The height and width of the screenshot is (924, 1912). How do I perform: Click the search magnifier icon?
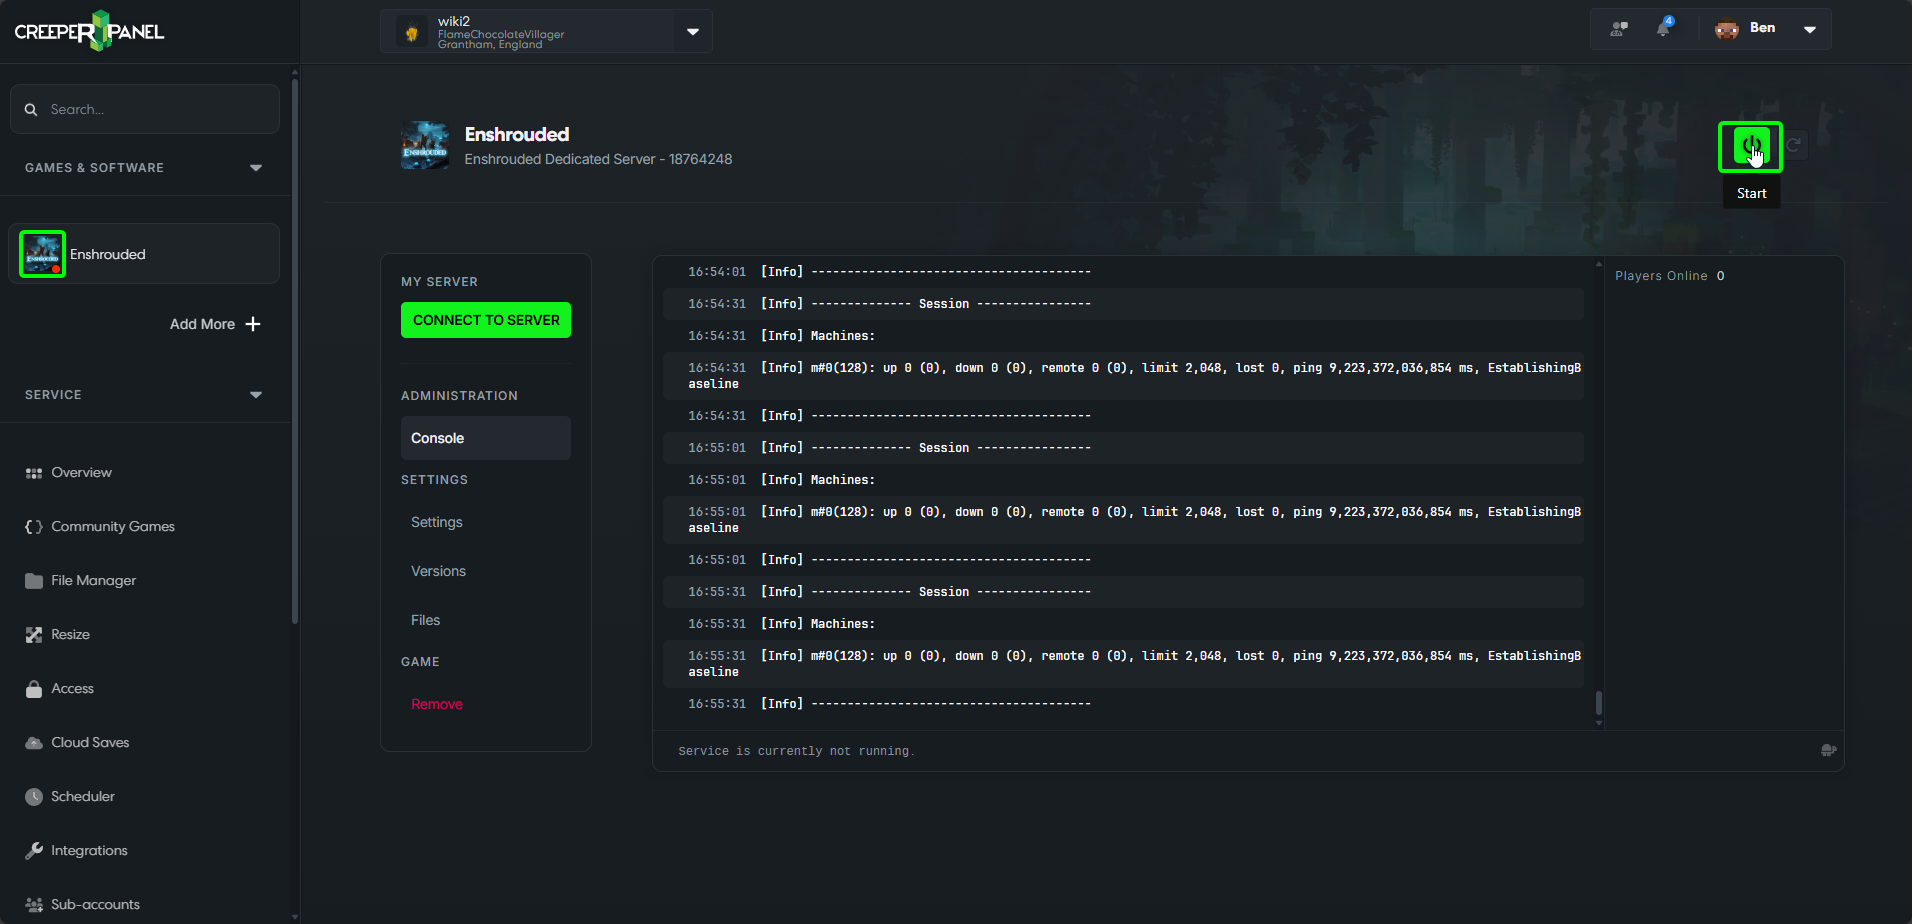31,109
